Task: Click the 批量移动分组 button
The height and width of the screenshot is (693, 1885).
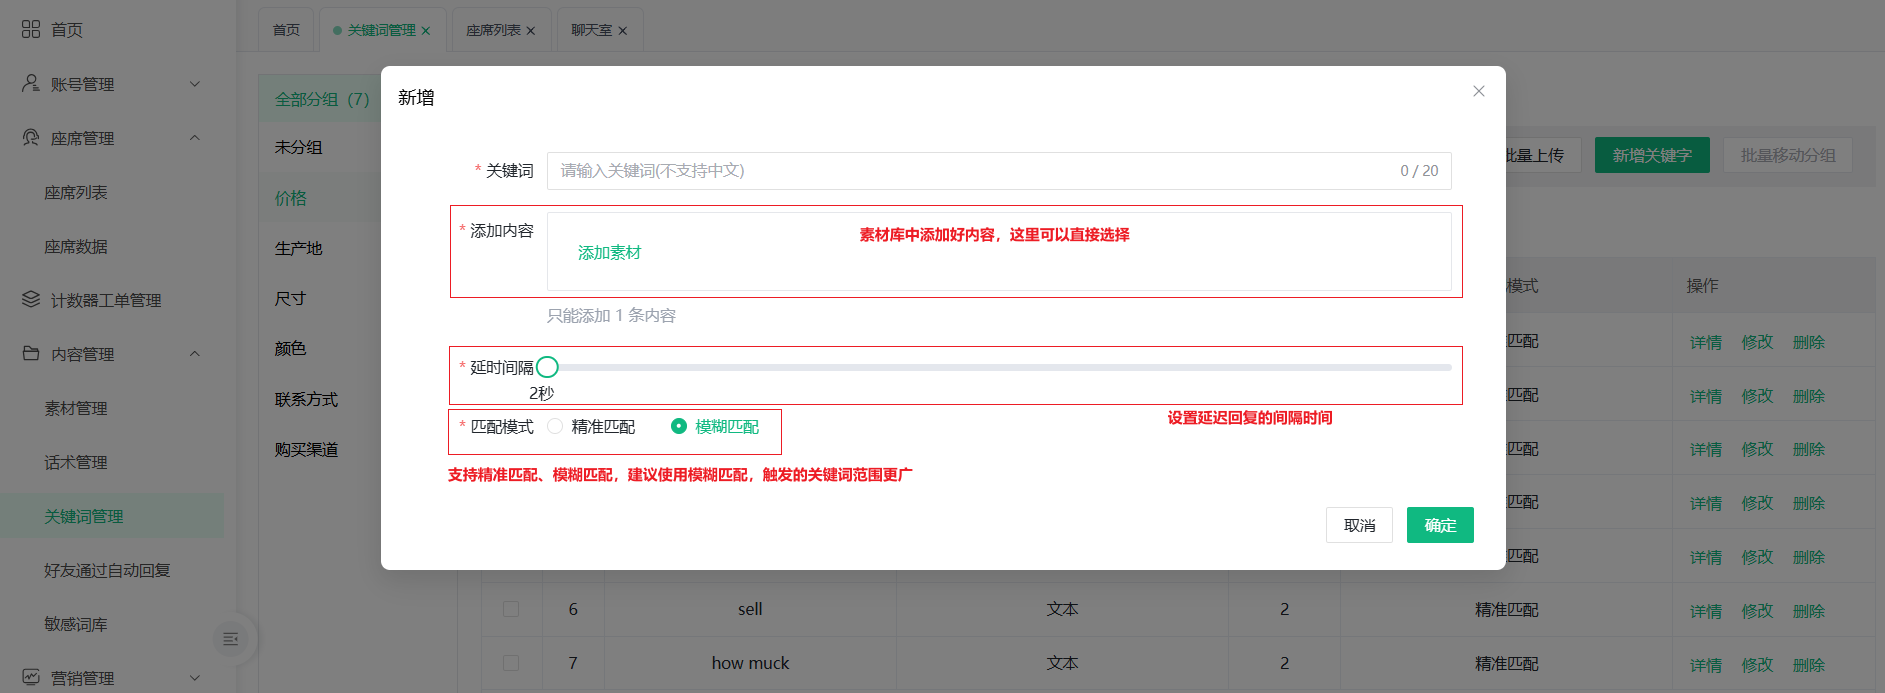Action: point(1788,155)
